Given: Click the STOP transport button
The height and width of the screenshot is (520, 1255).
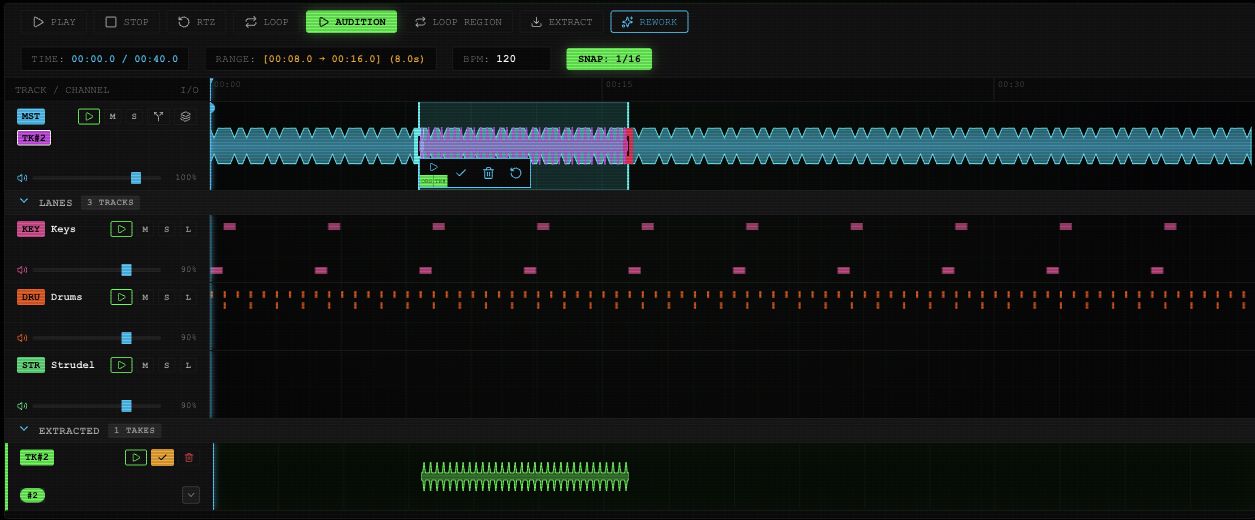Looking at the screenshot, I should click(x=127, y=22).
